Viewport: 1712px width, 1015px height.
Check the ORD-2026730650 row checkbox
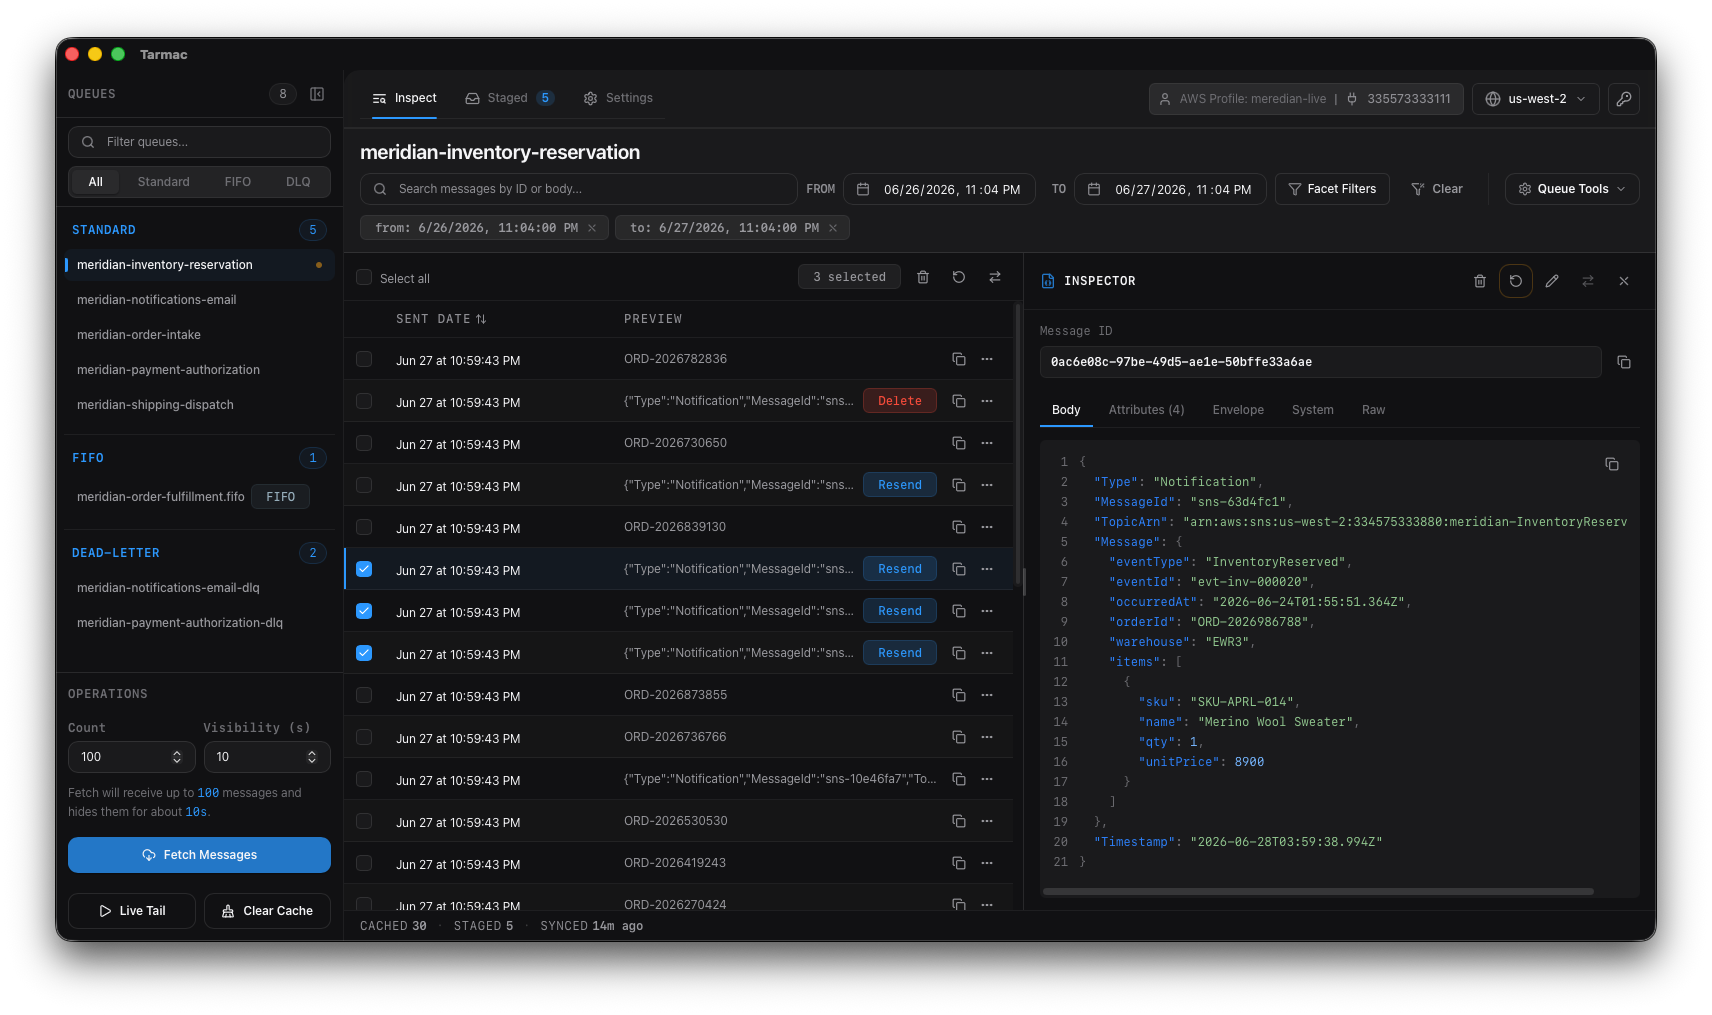point(364,443)
